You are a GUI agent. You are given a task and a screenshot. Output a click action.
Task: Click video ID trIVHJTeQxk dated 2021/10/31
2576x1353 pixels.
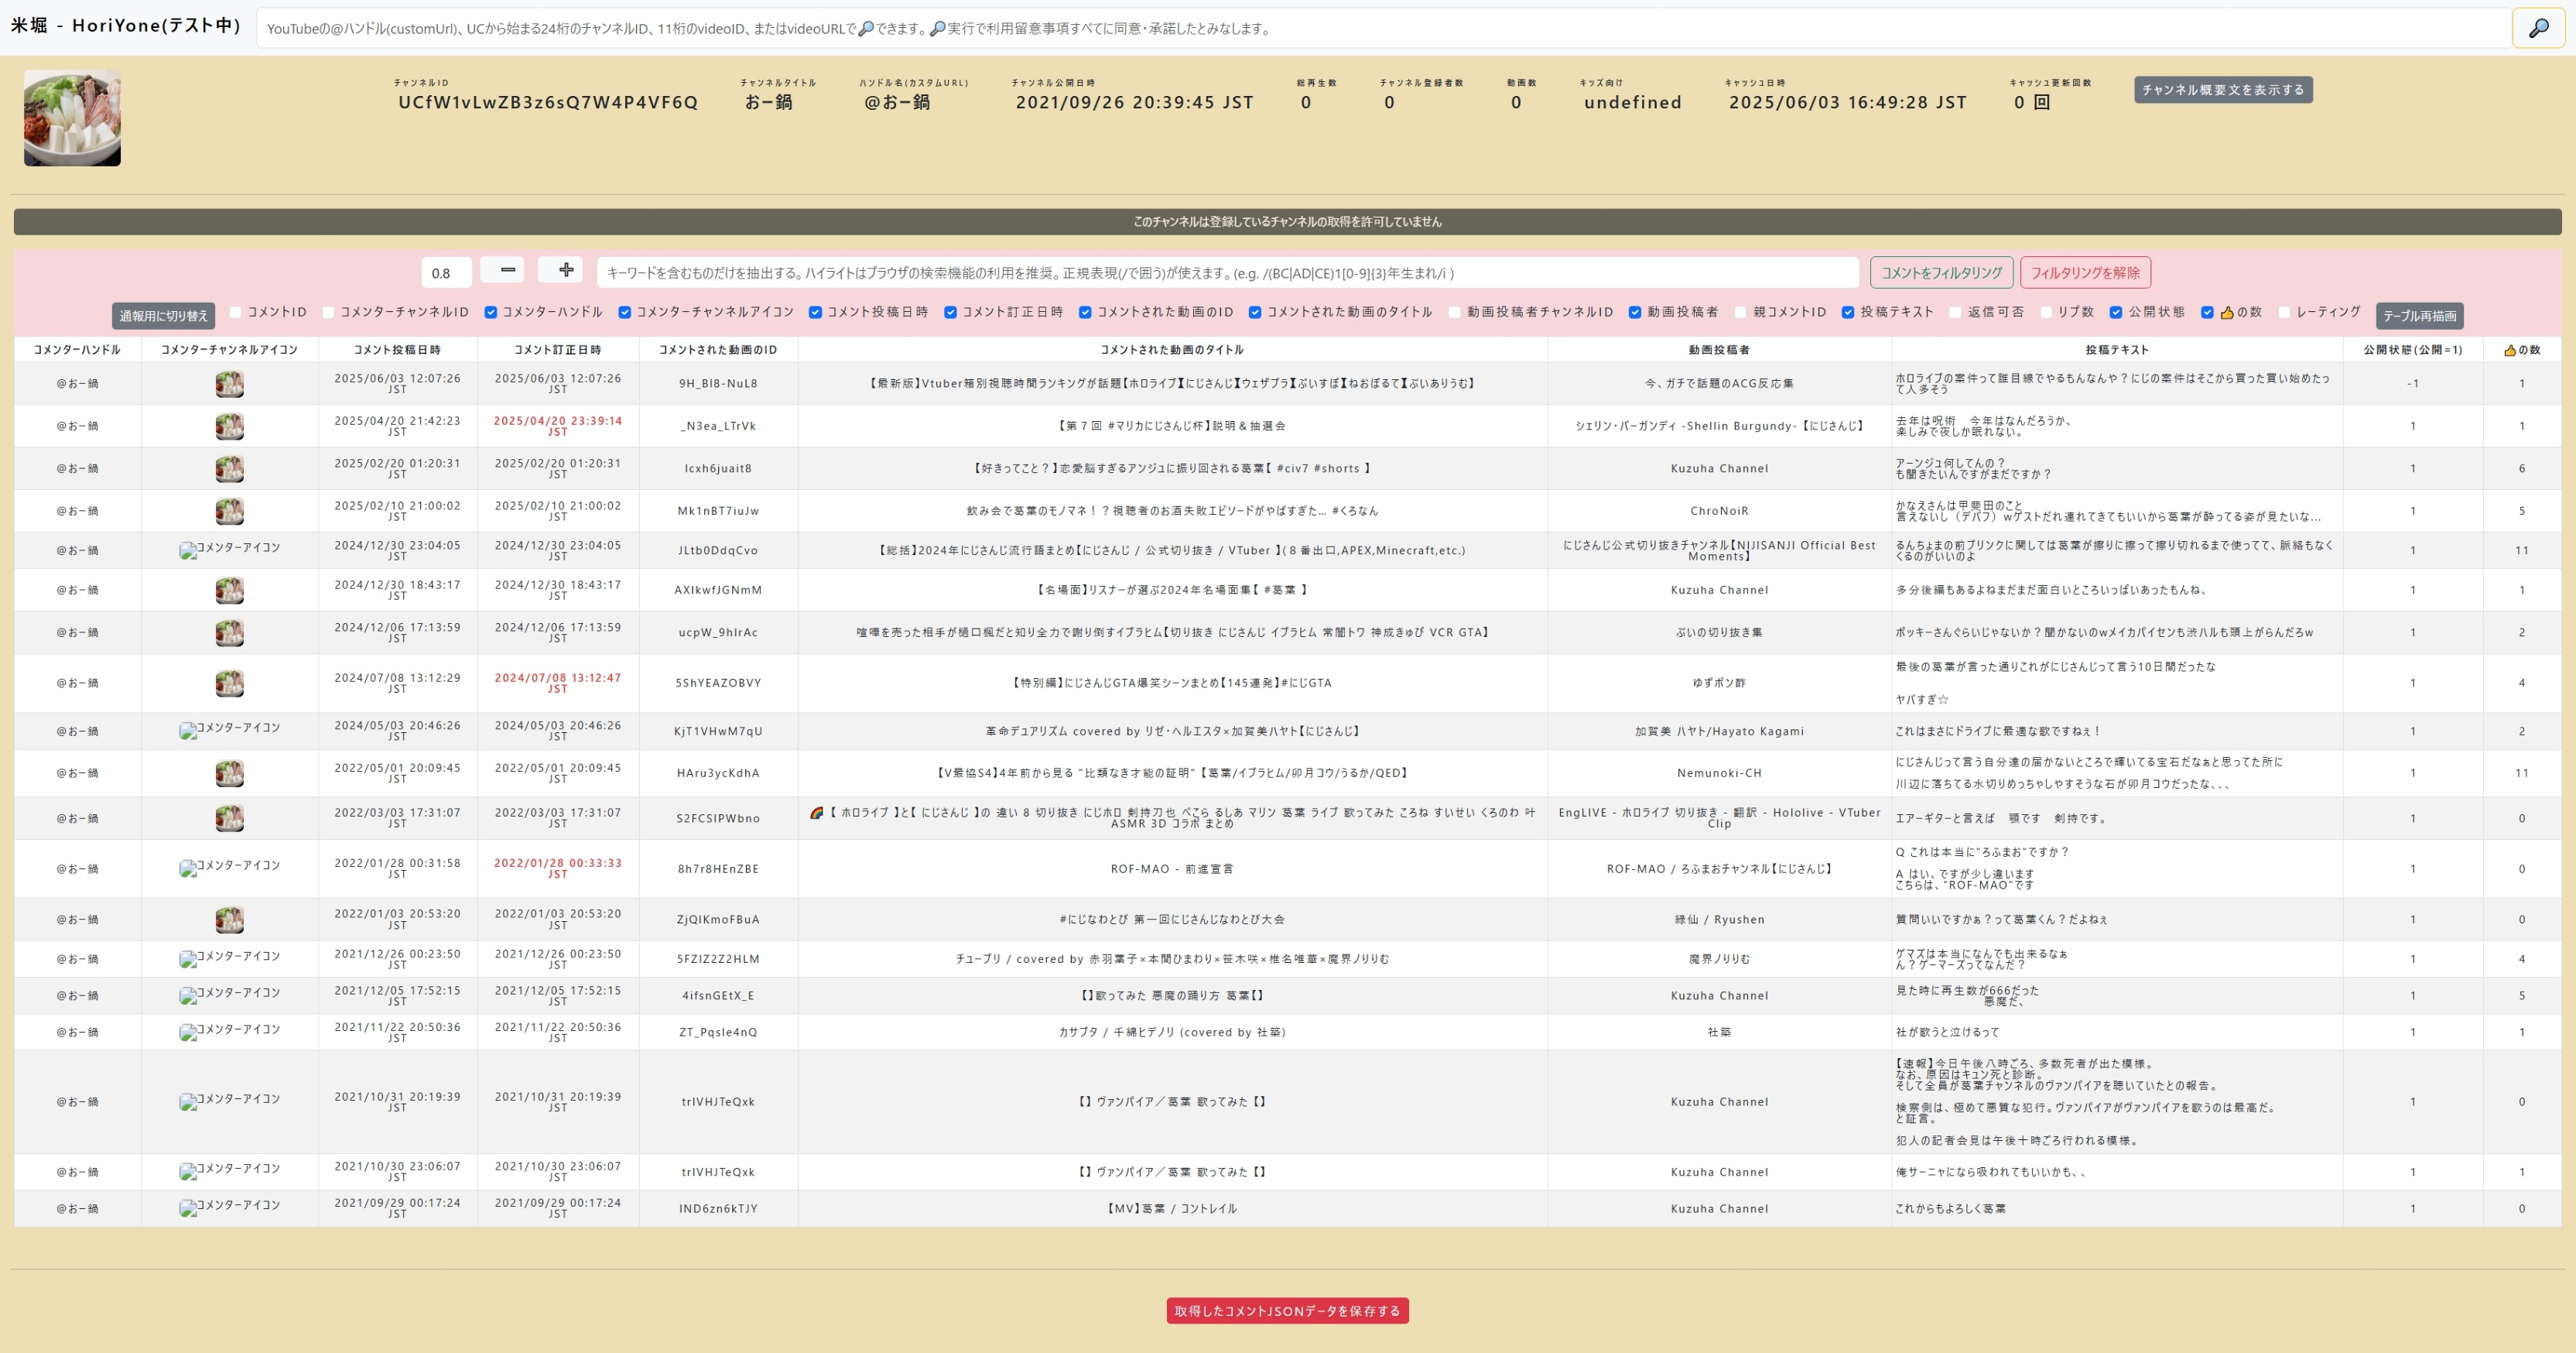tap(718, 1102)
